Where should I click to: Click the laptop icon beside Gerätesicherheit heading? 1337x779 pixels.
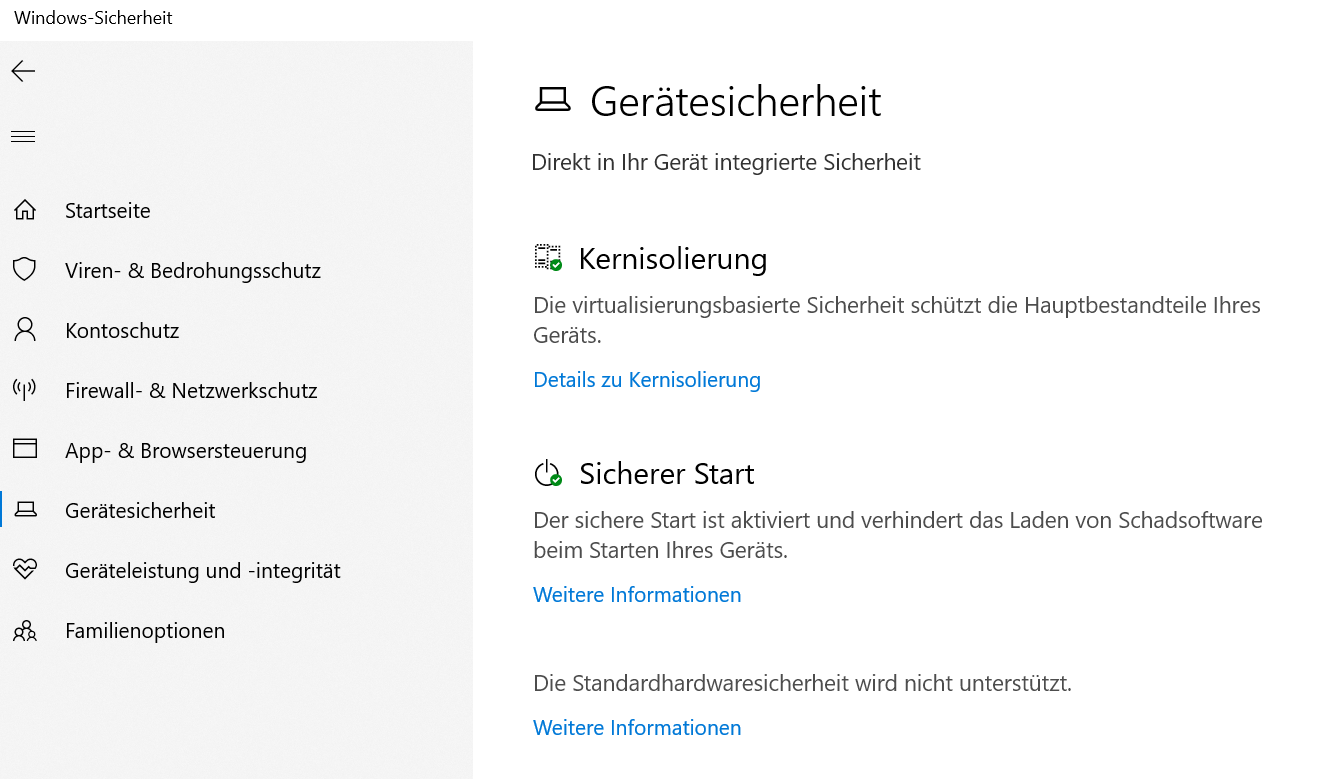point(553,100)
